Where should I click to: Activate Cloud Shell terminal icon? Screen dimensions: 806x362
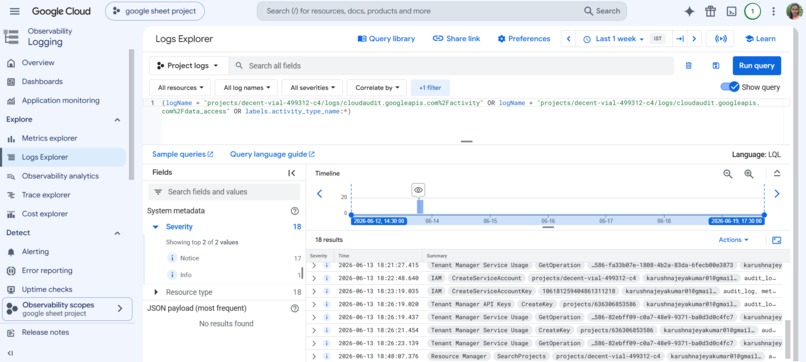pos(731,11)
